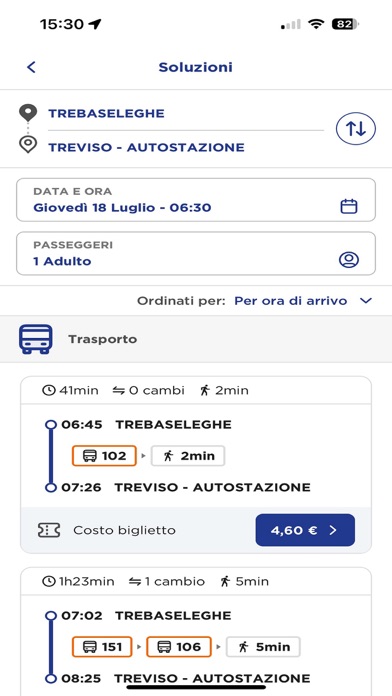The image size is (392, 696).
Task: Tap the 2min walking segment badge
Action: (188, 456)
